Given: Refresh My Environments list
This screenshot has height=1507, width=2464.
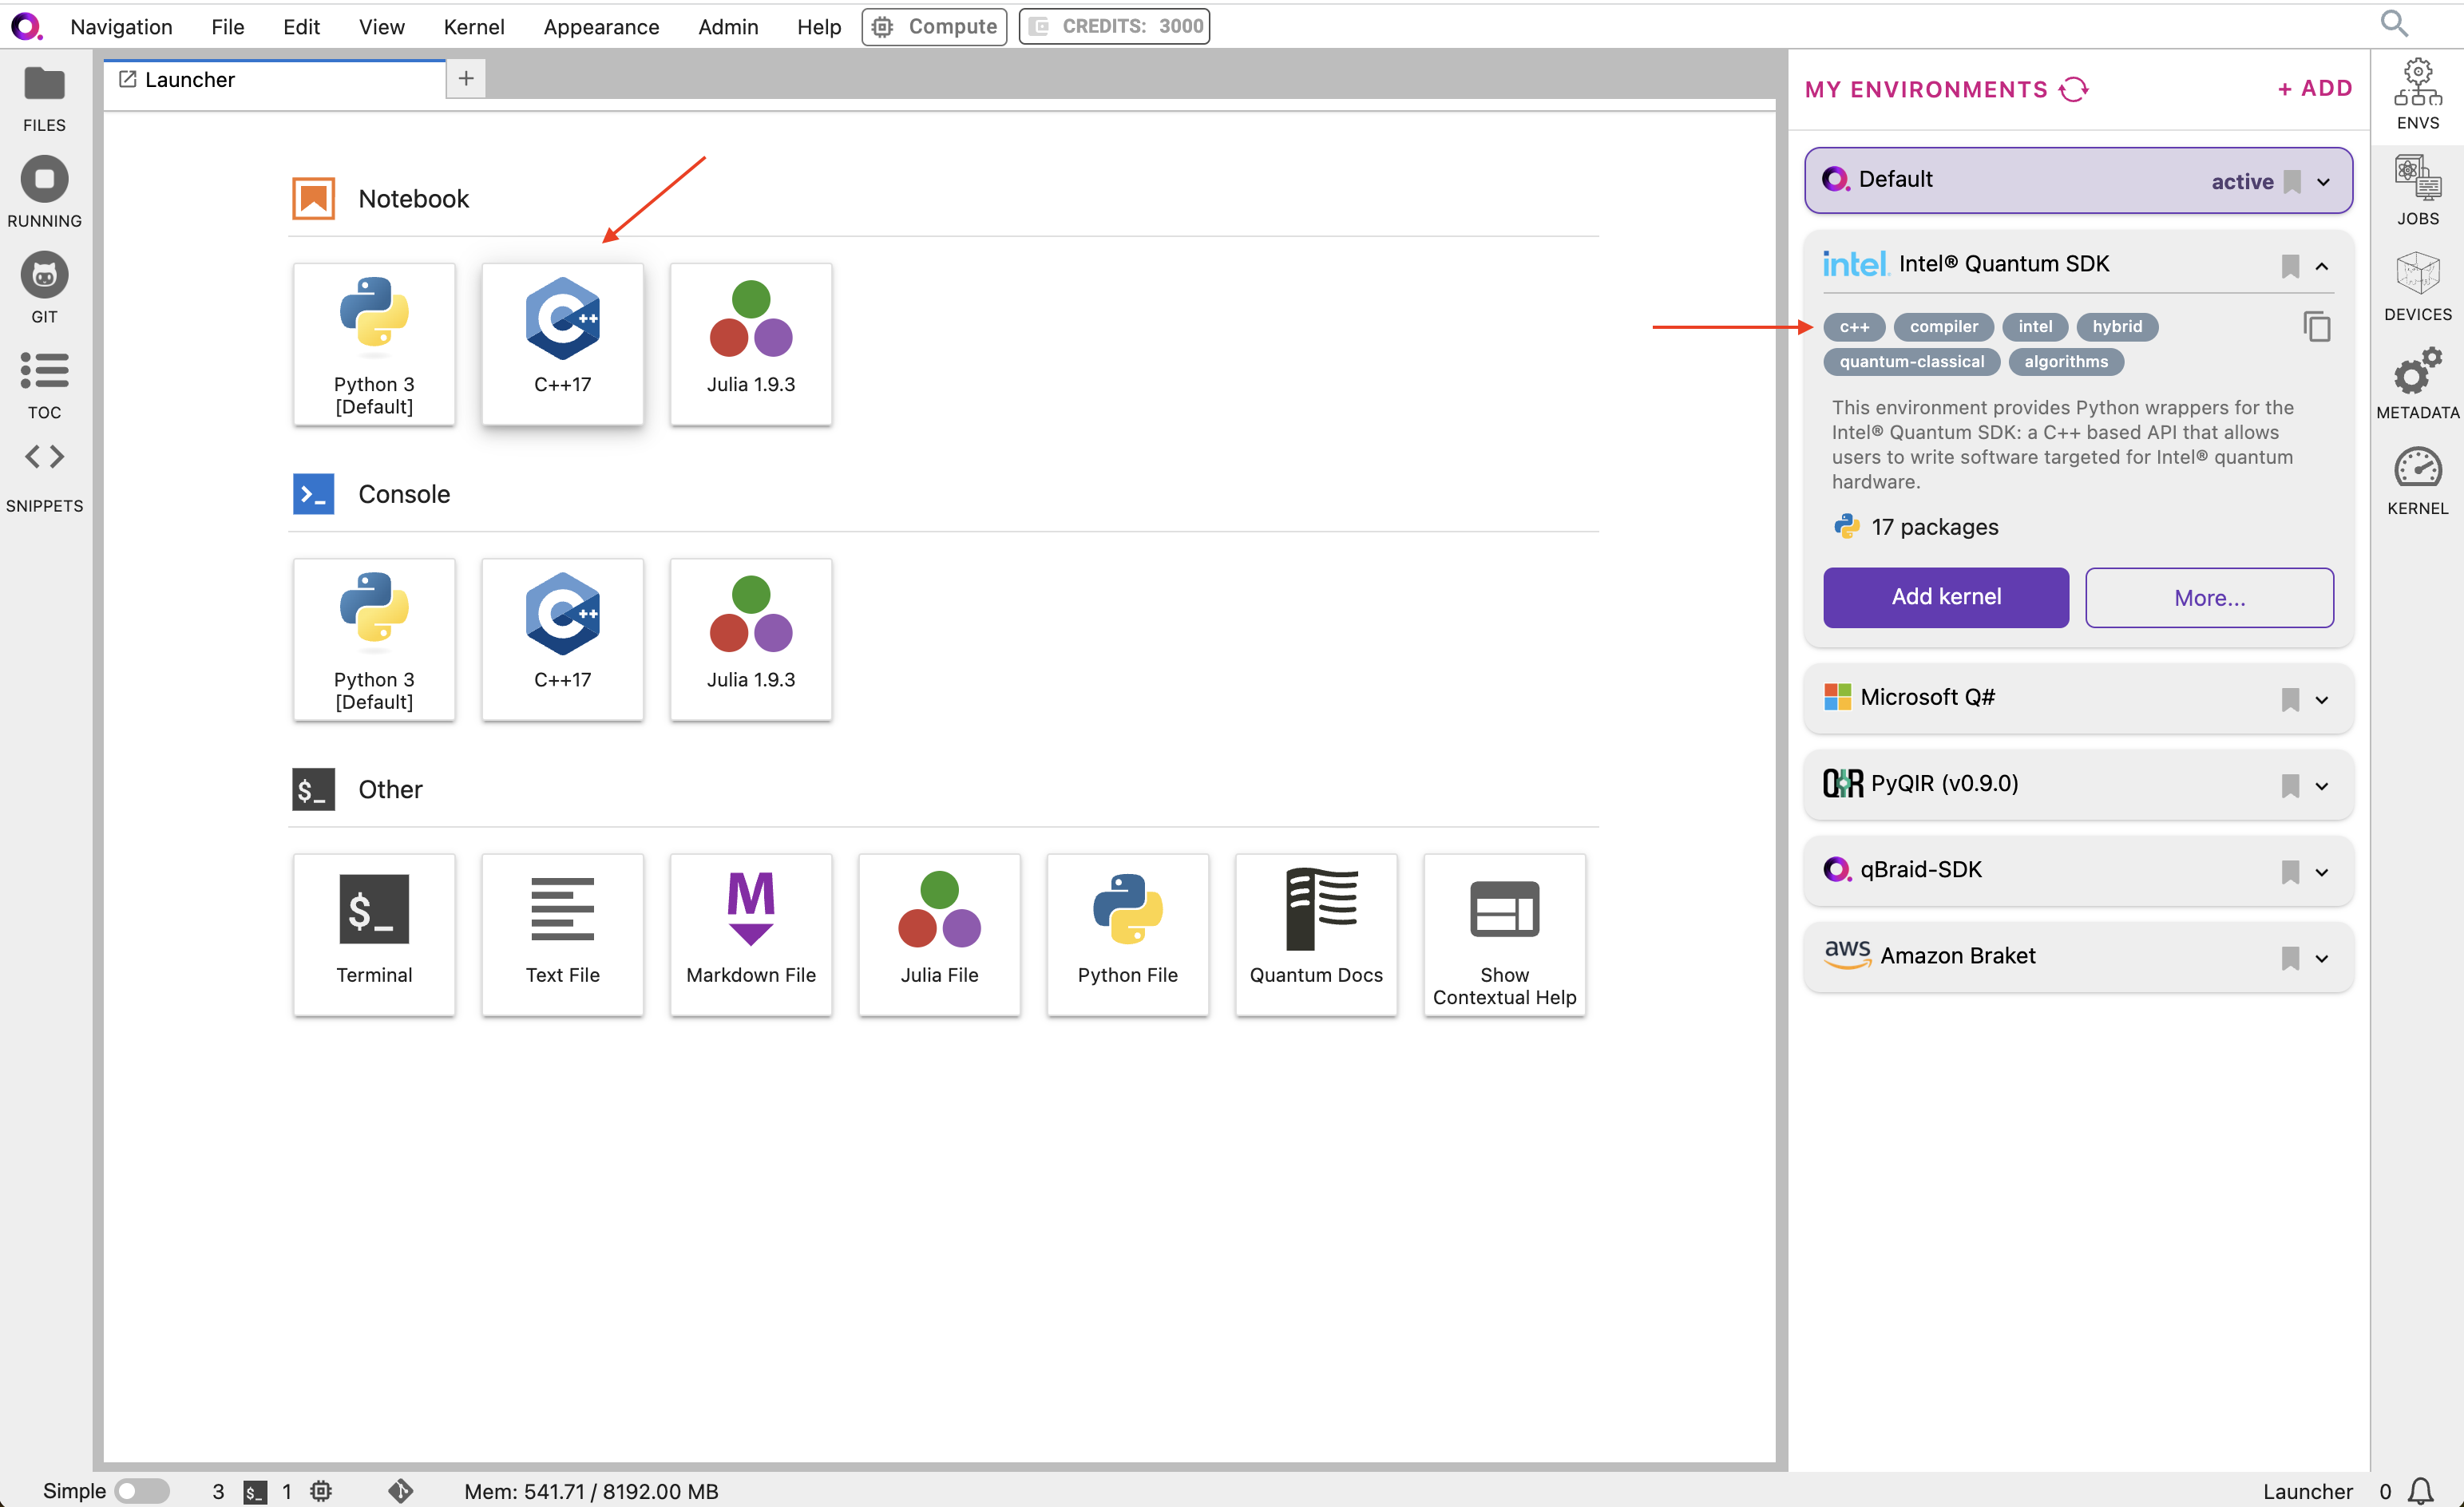Looking at the screenshot, I should 2074,89.
